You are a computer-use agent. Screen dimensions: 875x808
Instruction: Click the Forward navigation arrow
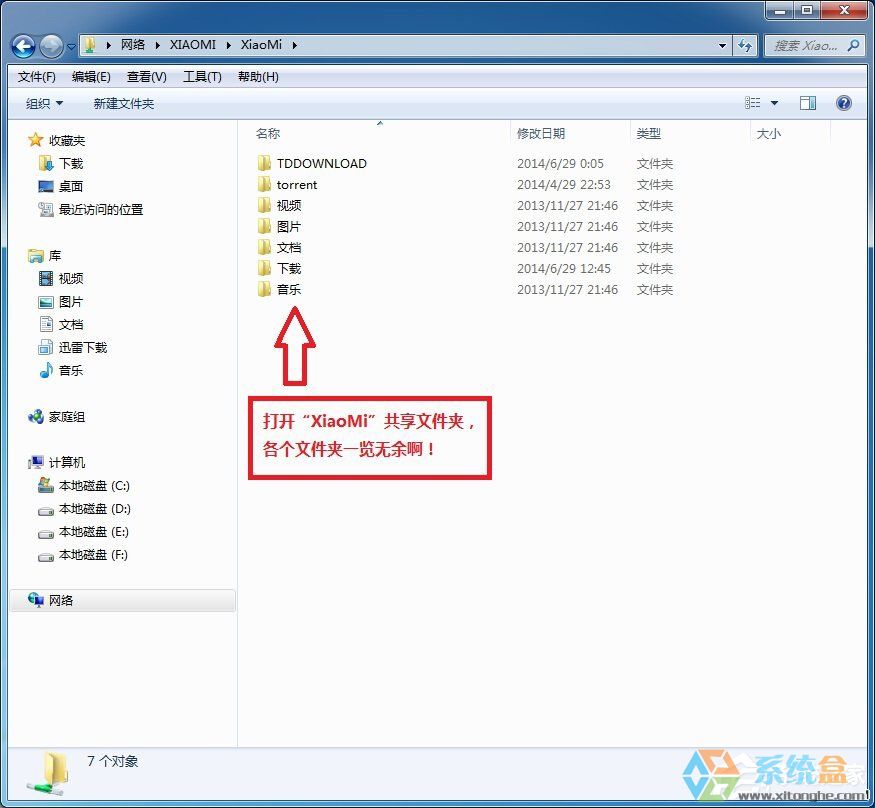click(51, 46)
